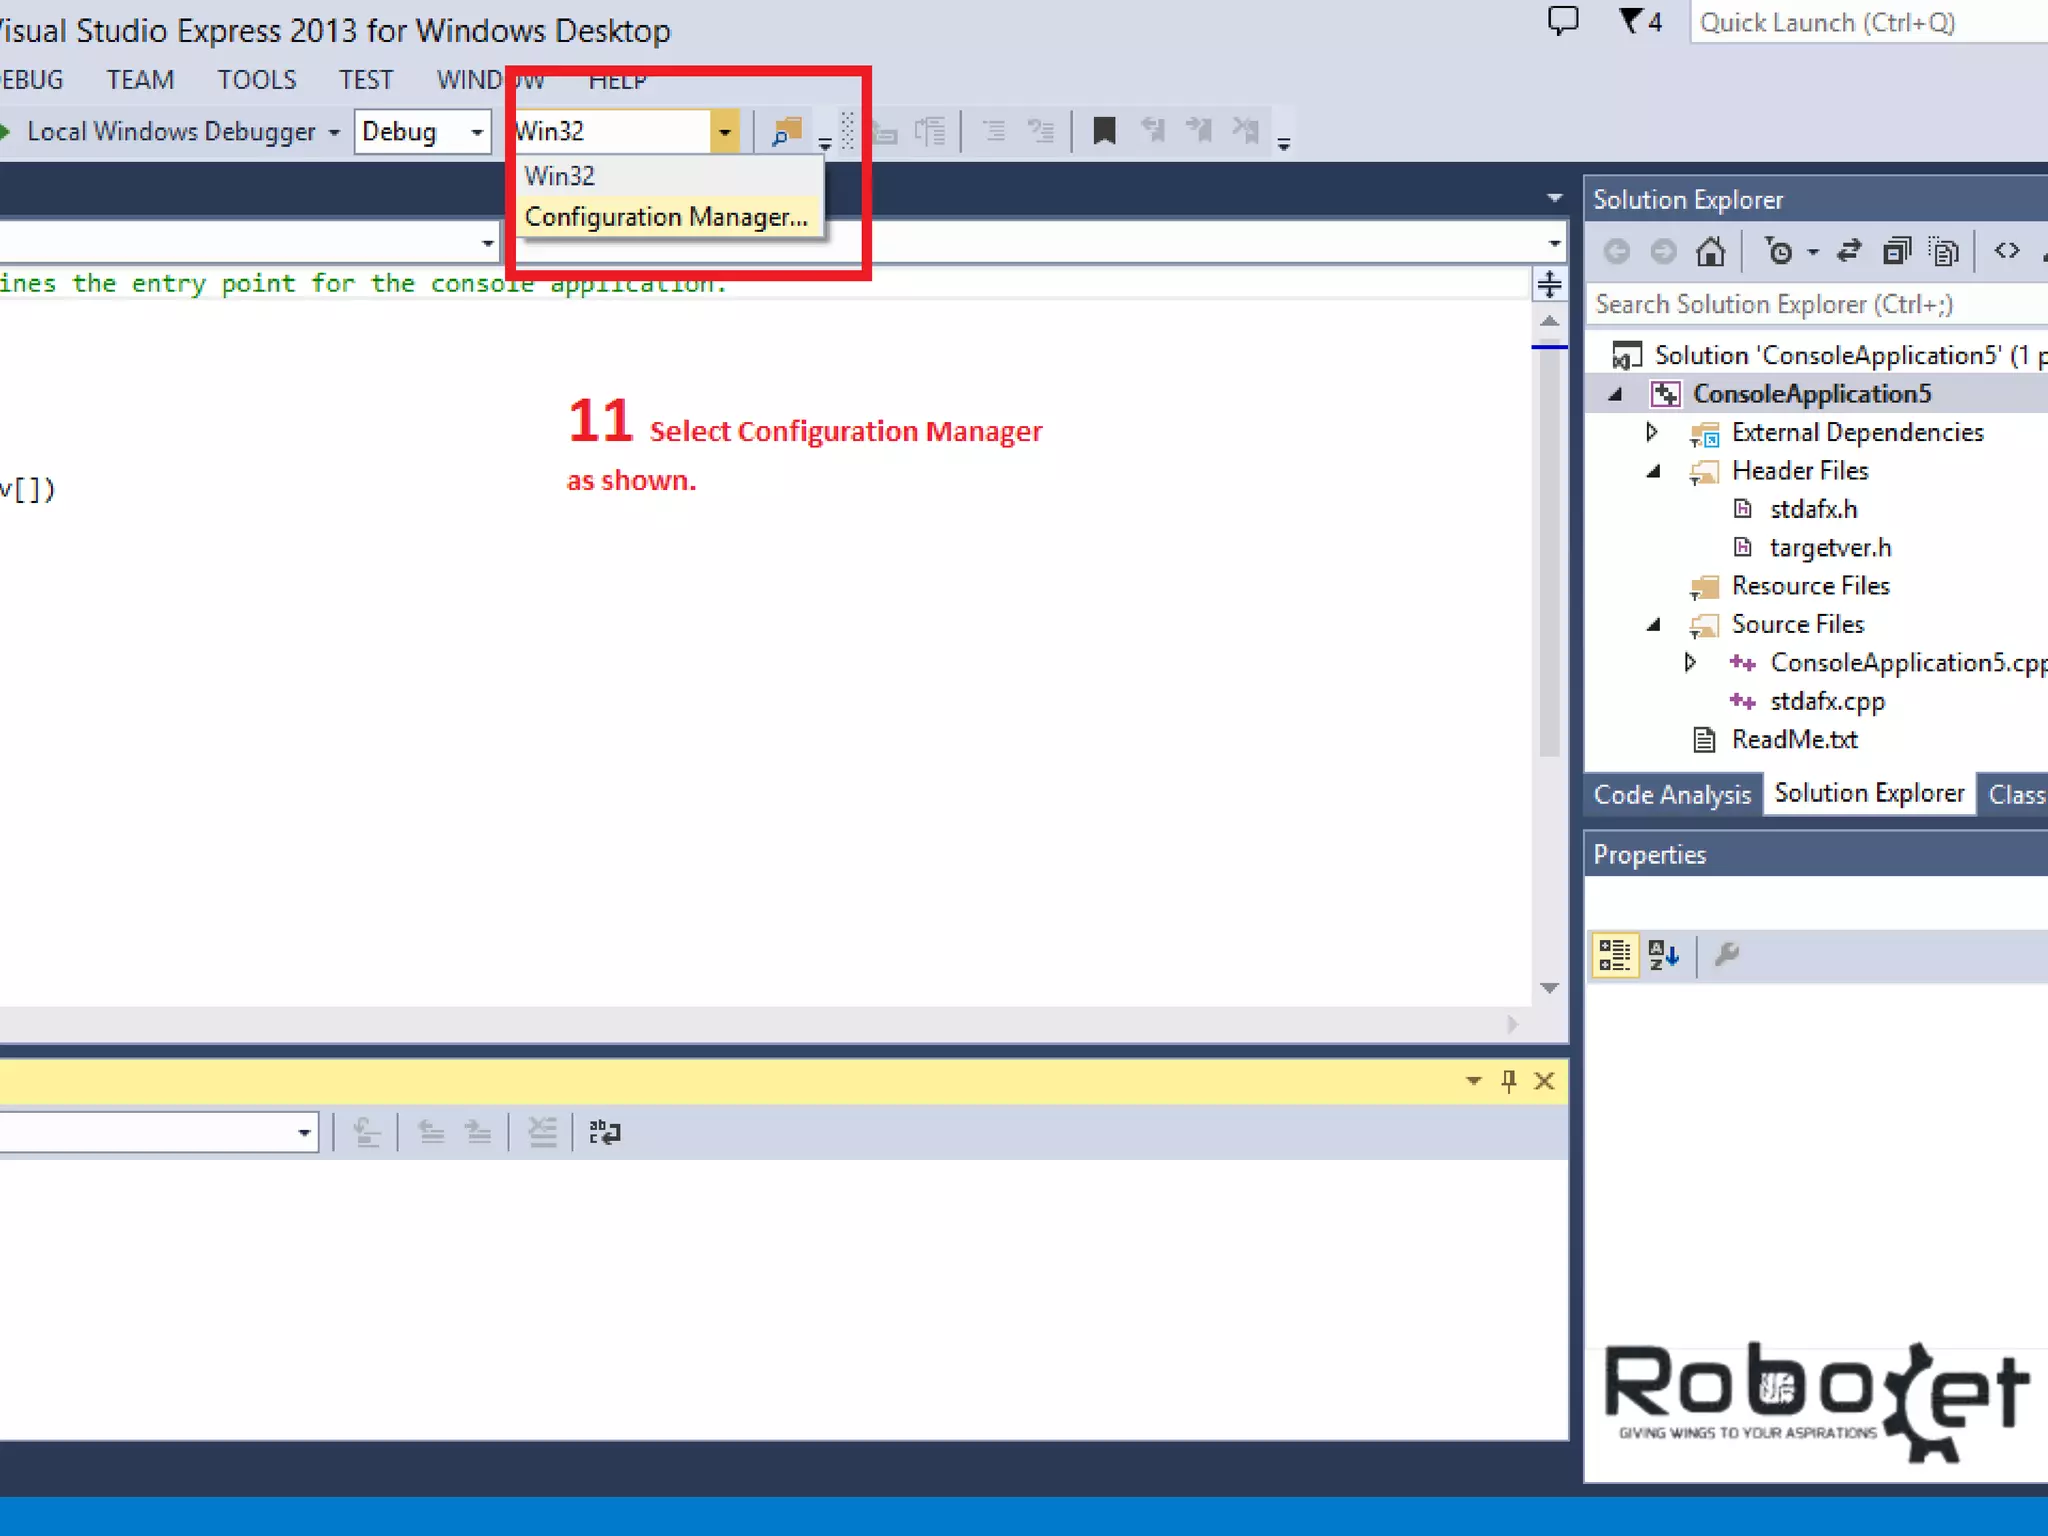Screen dimensions: 2048x1536
Task: Expand the External Dependencies node
Action: point(1652,432)
